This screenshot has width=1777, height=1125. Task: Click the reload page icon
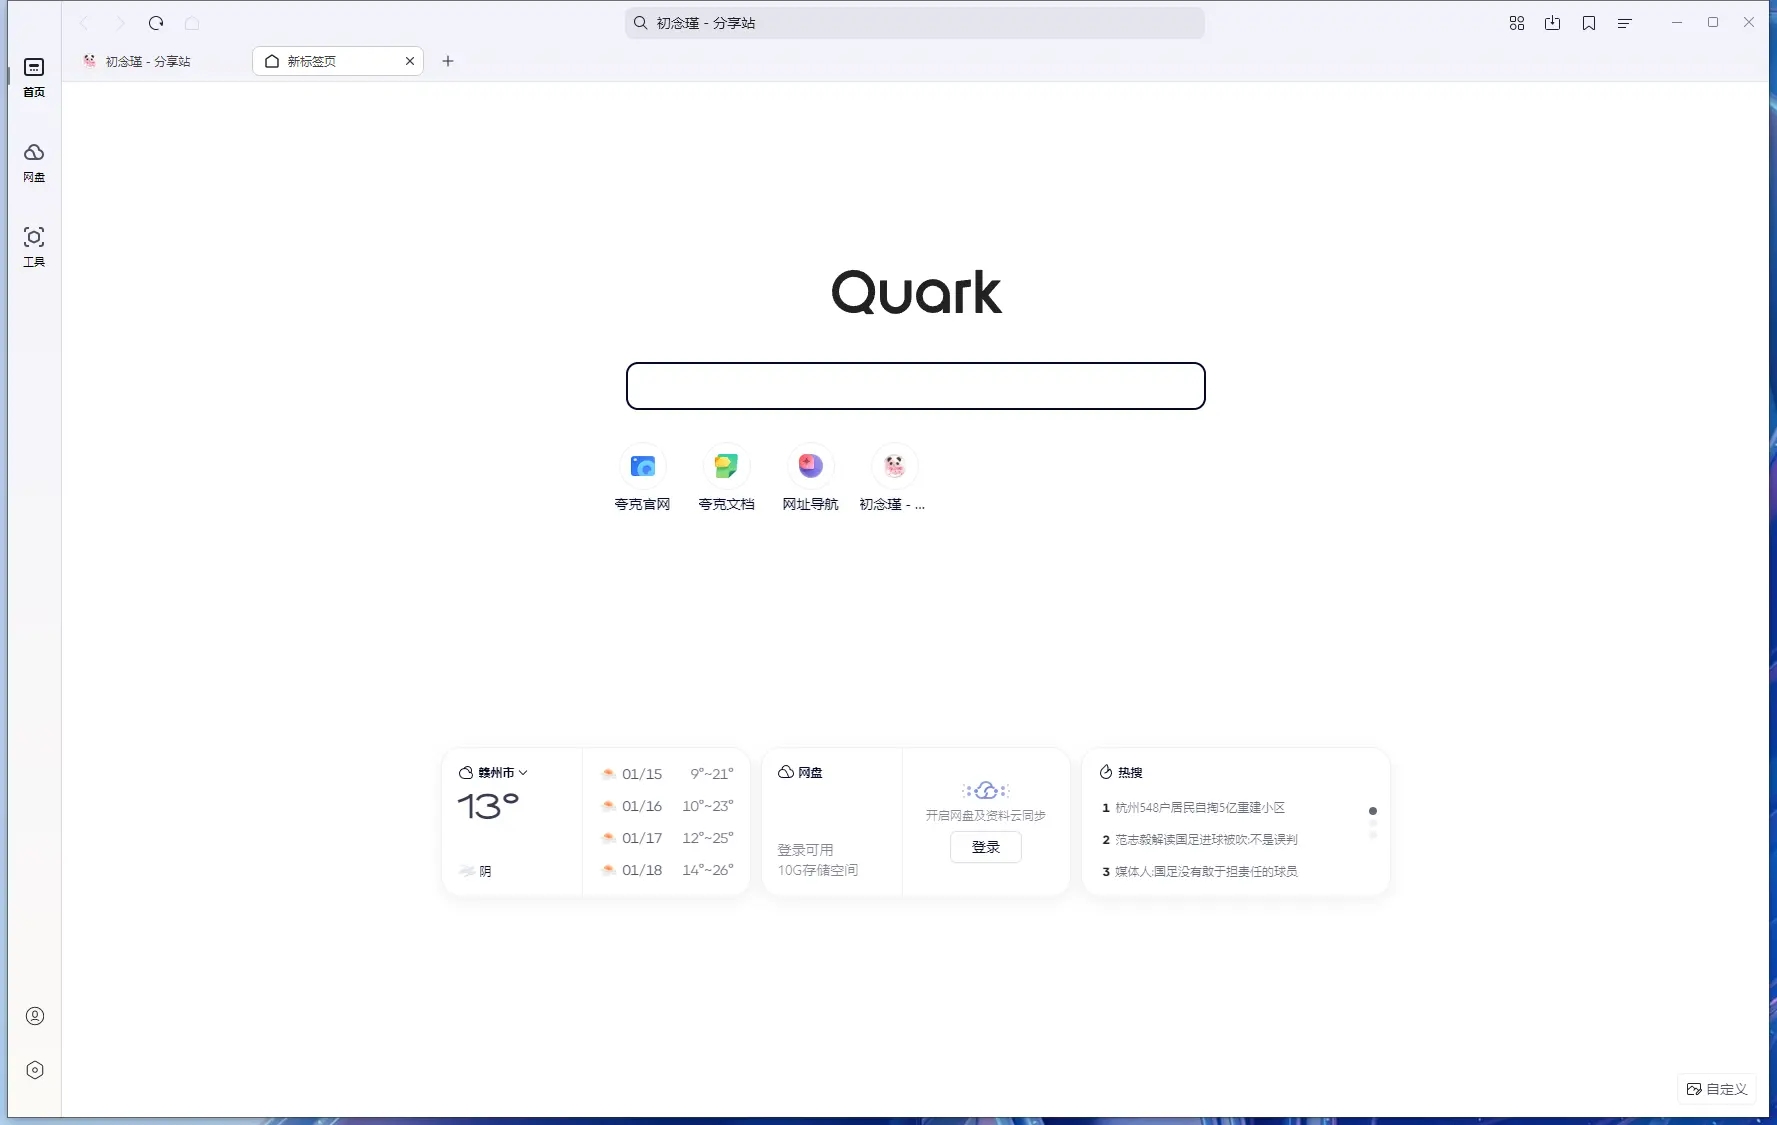(156, 23)
